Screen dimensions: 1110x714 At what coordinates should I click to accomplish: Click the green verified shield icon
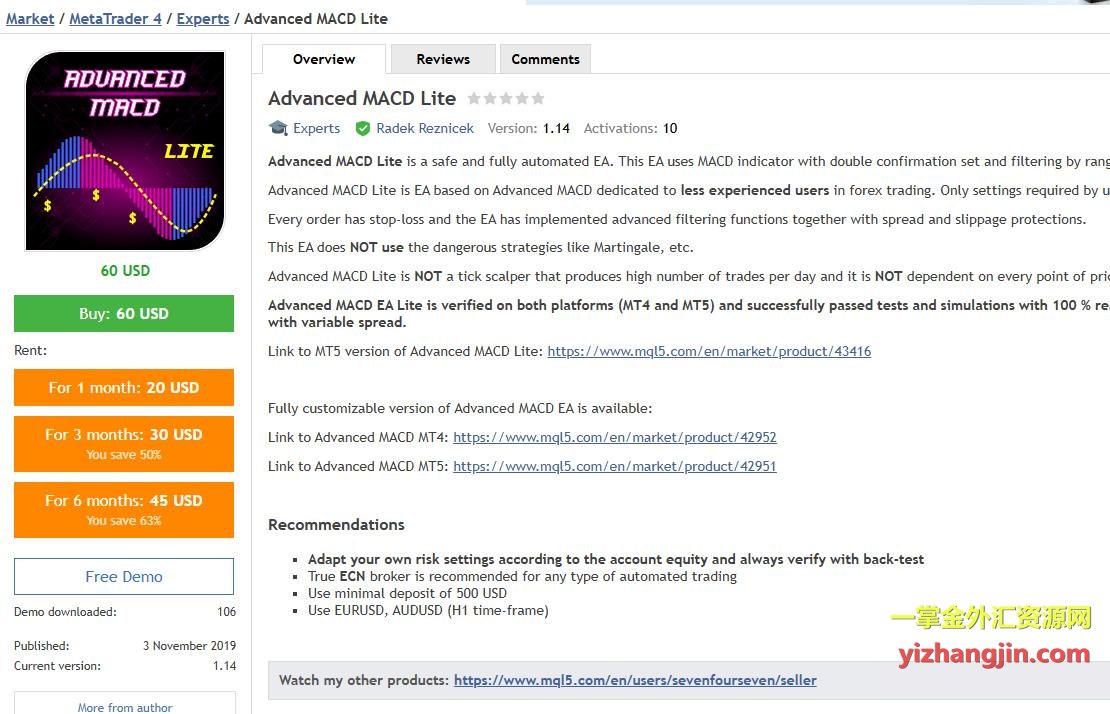click(363, 128)
